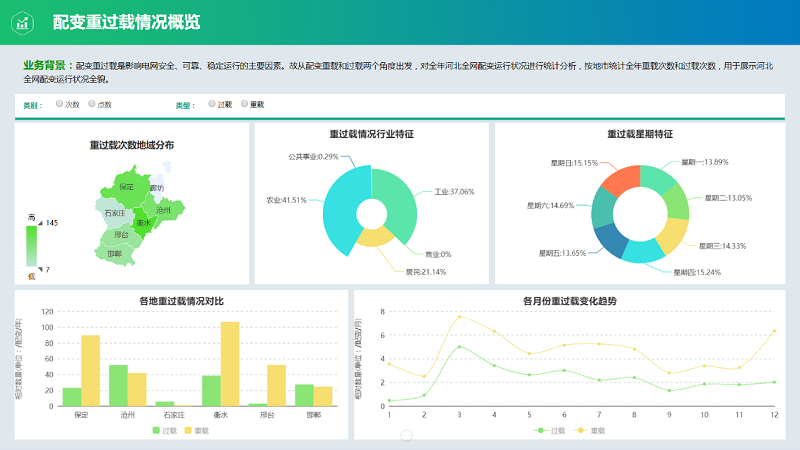Select the 次数 radio option
The image size is (800, 450).
60,104
